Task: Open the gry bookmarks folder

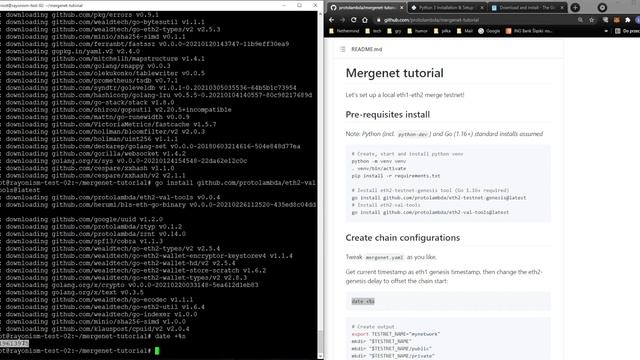Action: coord(394,31)
